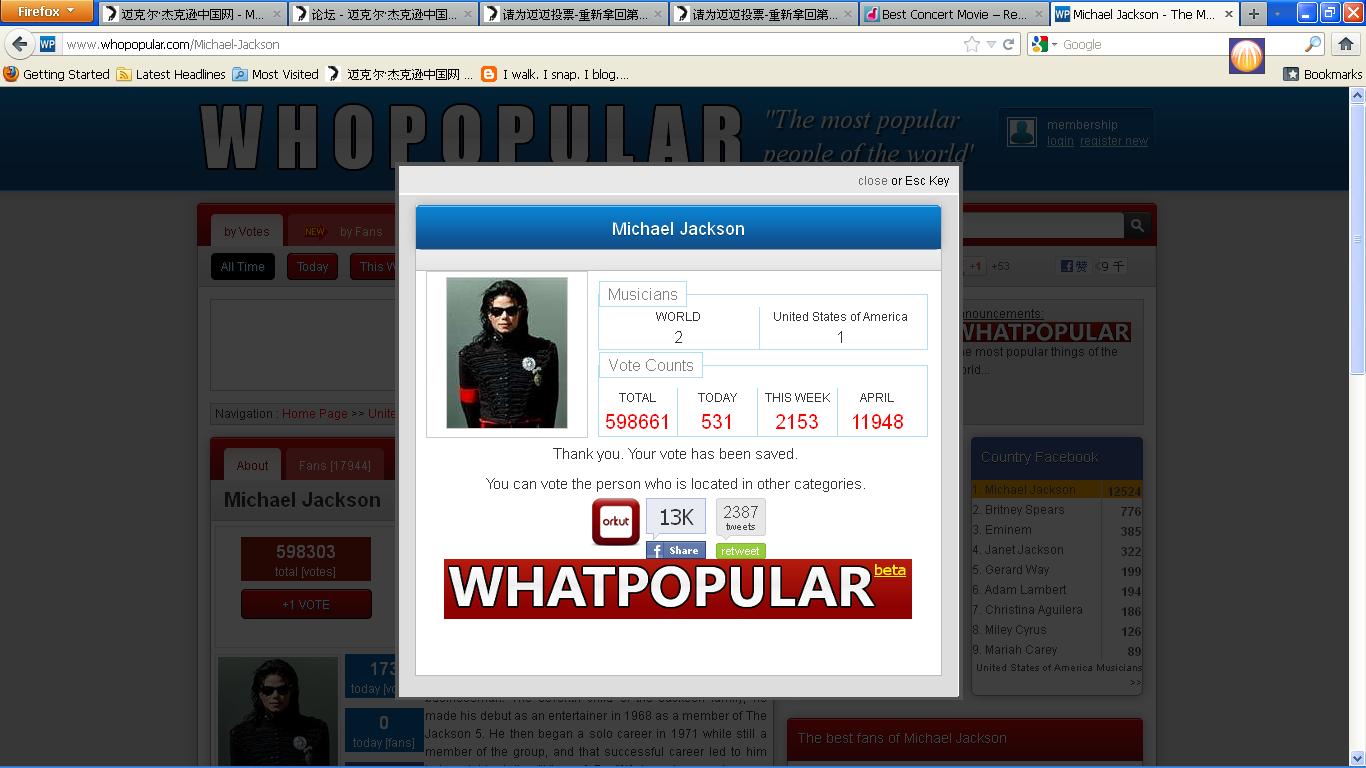1366x768 pixels.
Task: Open the Firefox menu dropdown
Action: click(46, 12)
